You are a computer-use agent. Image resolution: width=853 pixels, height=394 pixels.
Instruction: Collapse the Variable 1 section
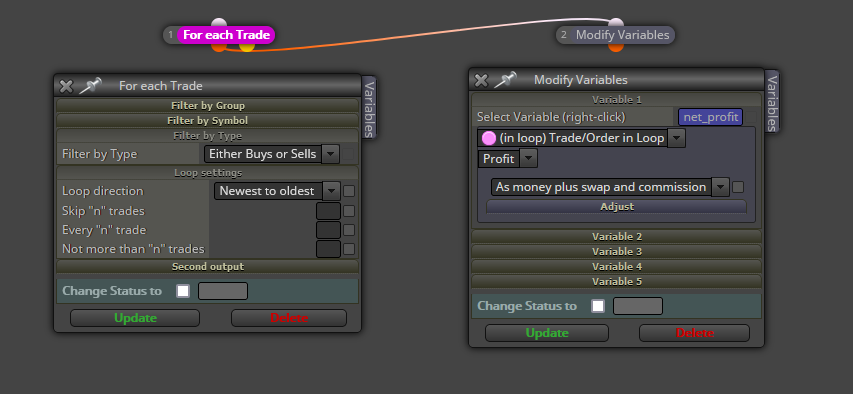coord(616,100)
